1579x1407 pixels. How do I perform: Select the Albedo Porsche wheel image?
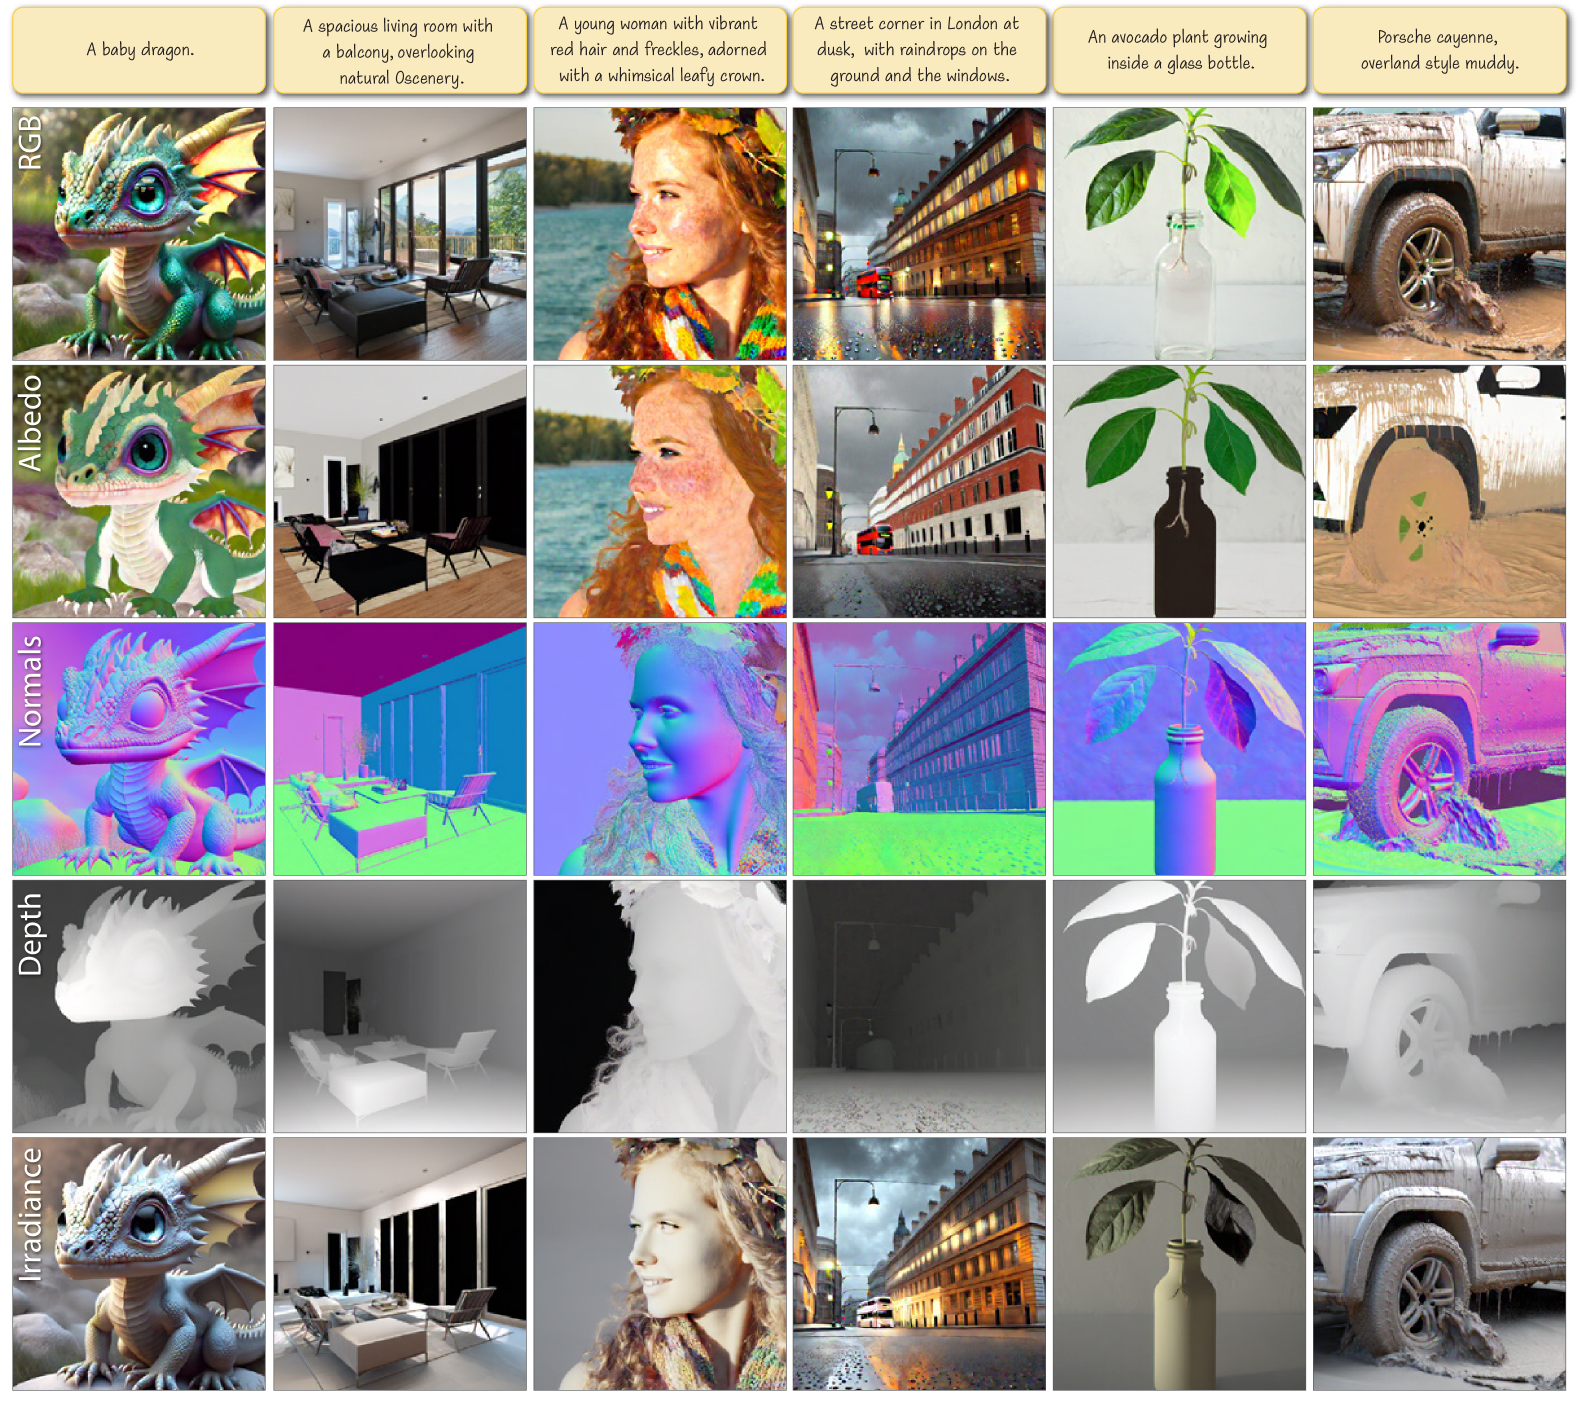point(1439,491)
